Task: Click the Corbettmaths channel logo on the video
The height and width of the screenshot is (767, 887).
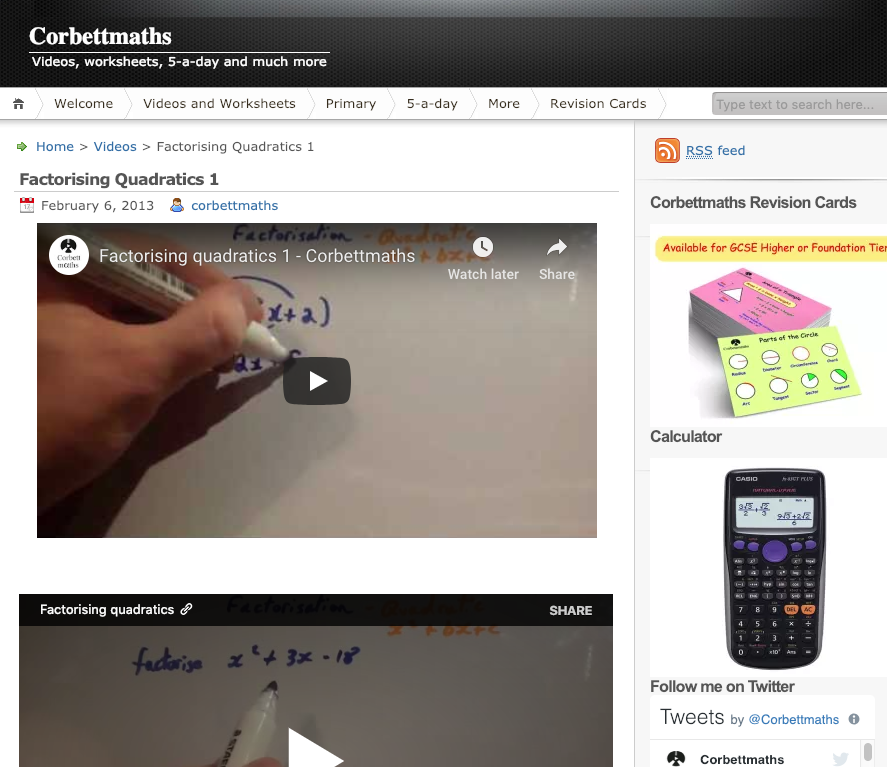Action: (x=68, y=255)
